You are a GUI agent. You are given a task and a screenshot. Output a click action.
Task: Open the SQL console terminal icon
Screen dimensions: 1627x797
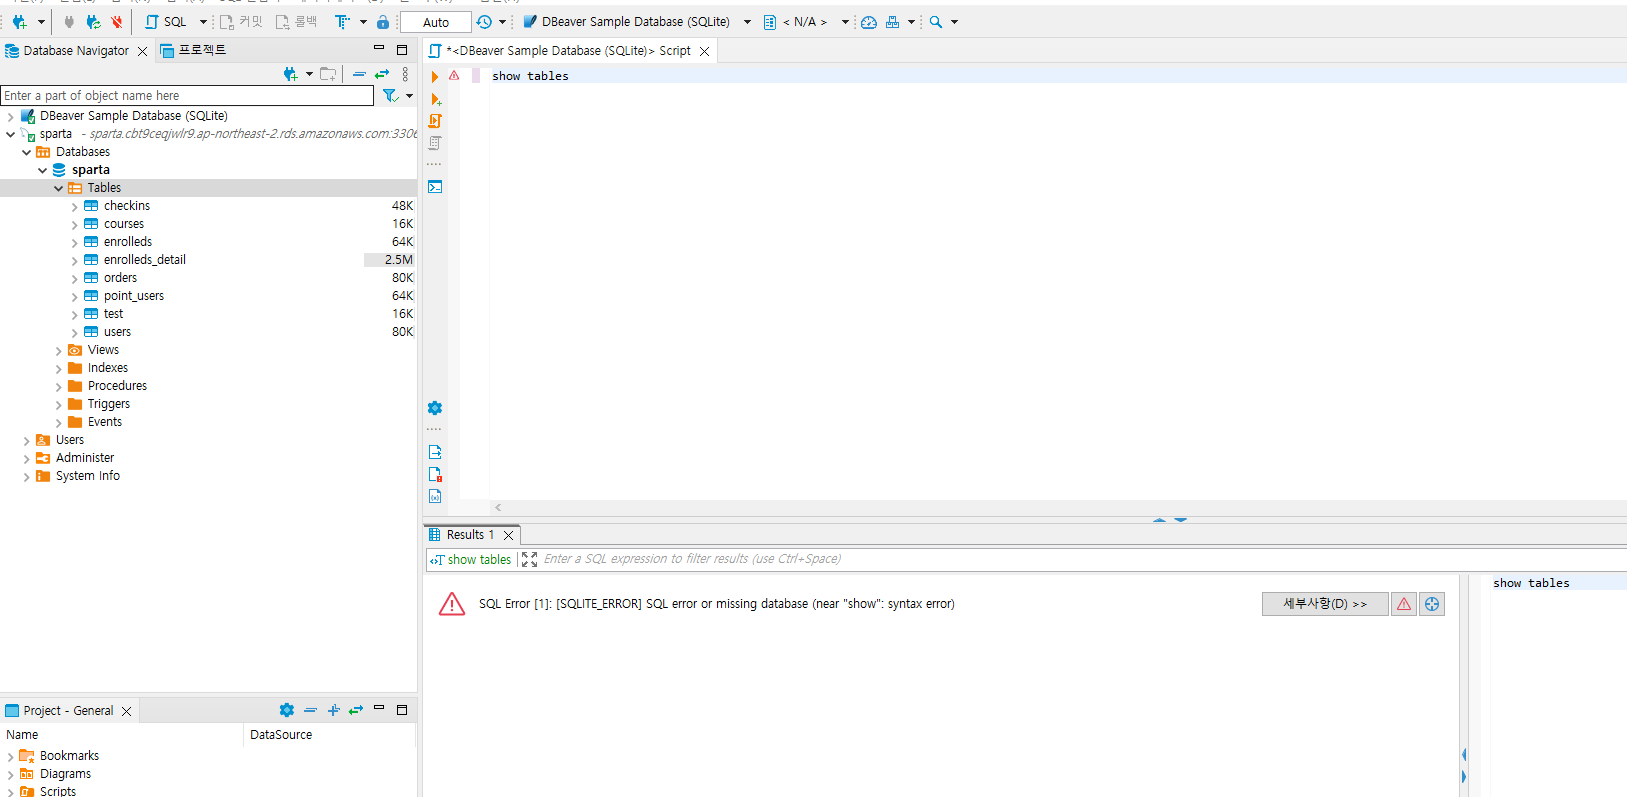435,187
